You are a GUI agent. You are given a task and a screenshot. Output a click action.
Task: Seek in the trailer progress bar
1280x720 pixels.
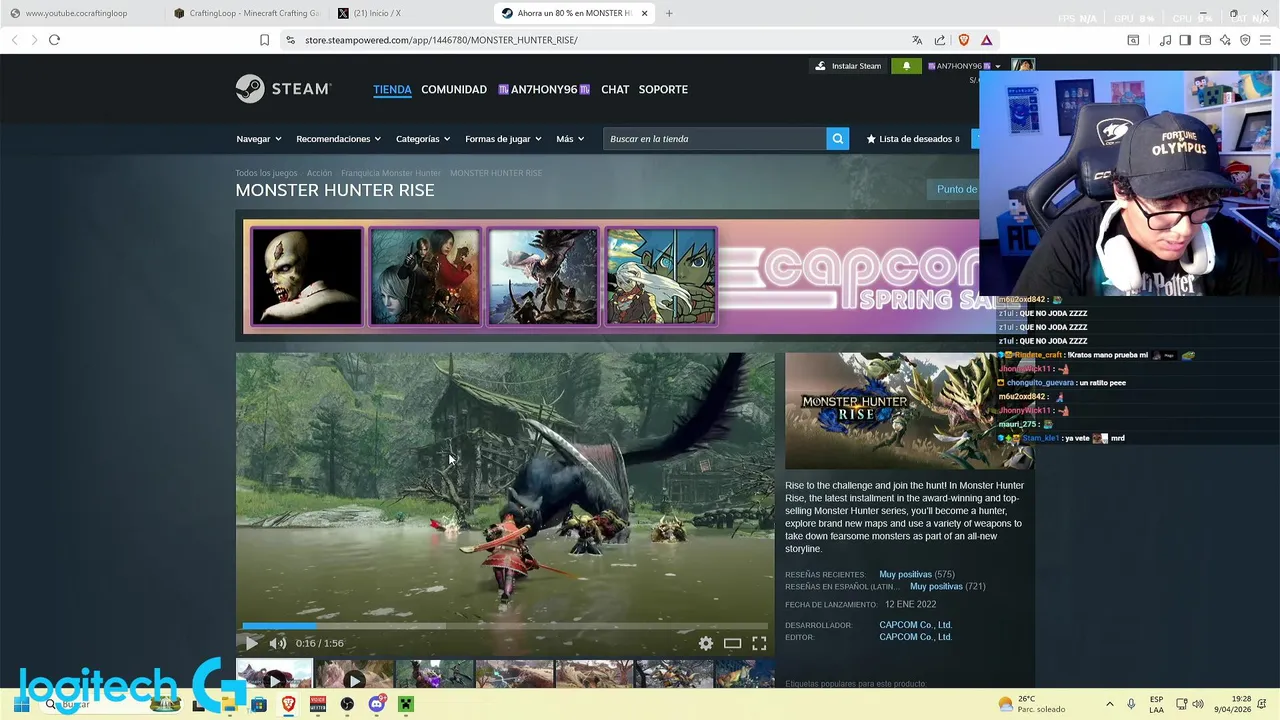click(x=505, y=626)
